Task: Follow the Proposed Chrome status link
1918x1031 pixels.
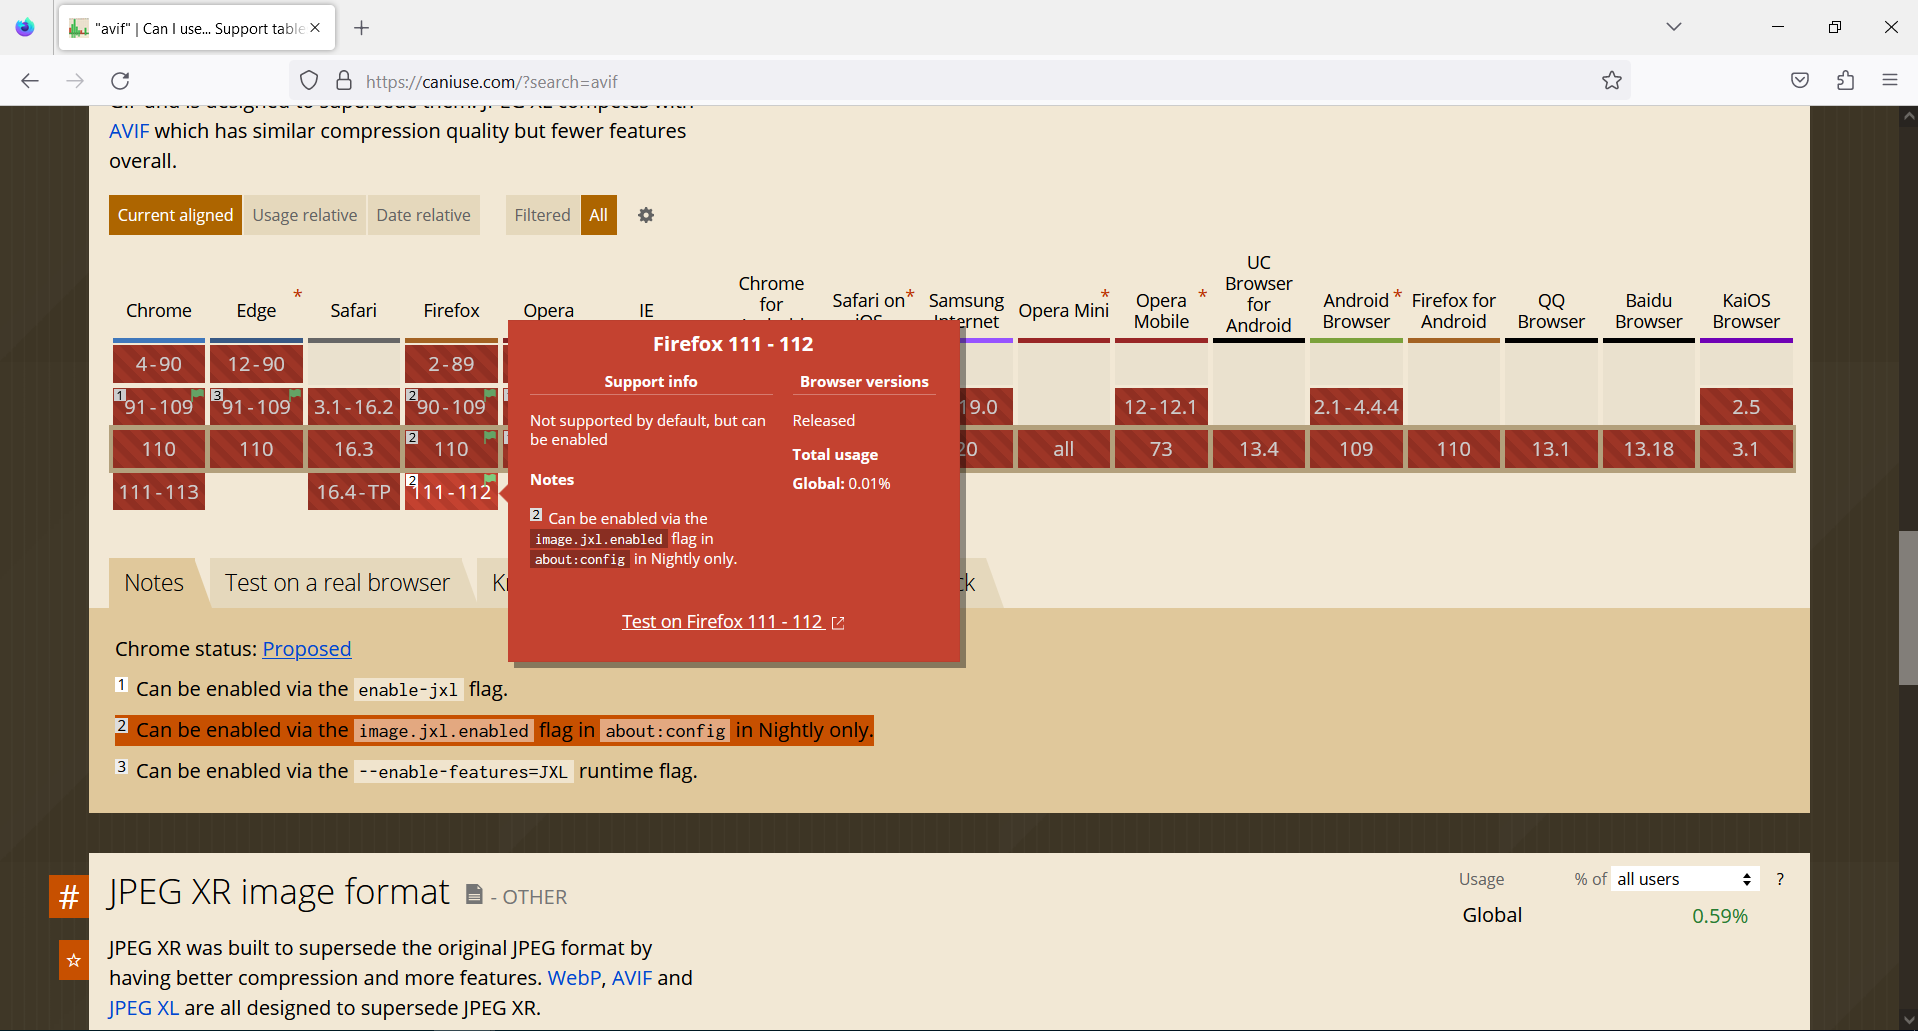Action: pyautogui.click(x=306, y=649)
